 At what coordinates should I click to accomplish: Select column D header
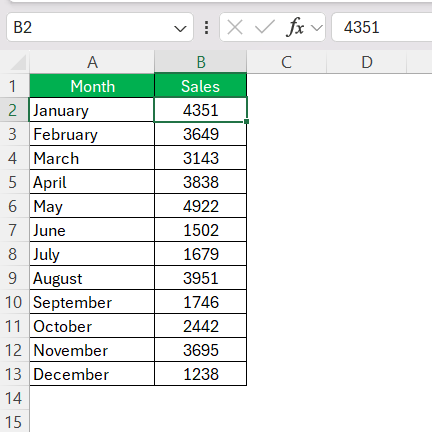pos(367,62)
